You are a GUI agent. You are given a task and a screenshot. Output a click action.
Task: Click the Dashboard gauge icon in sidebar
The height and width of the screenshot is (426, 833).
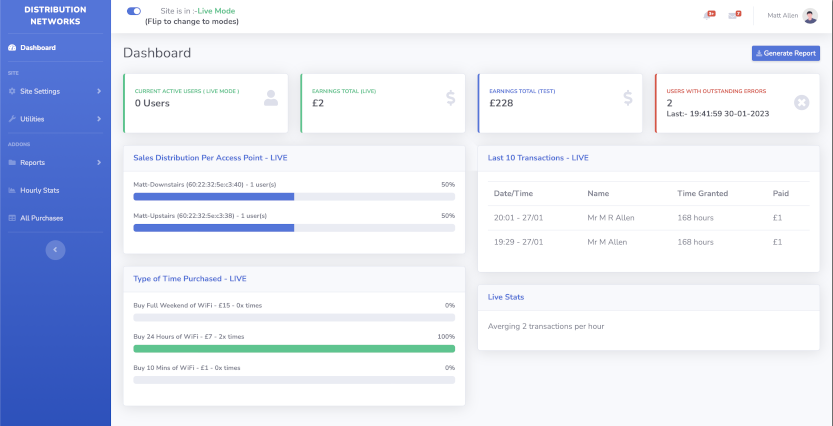[12, 48]
